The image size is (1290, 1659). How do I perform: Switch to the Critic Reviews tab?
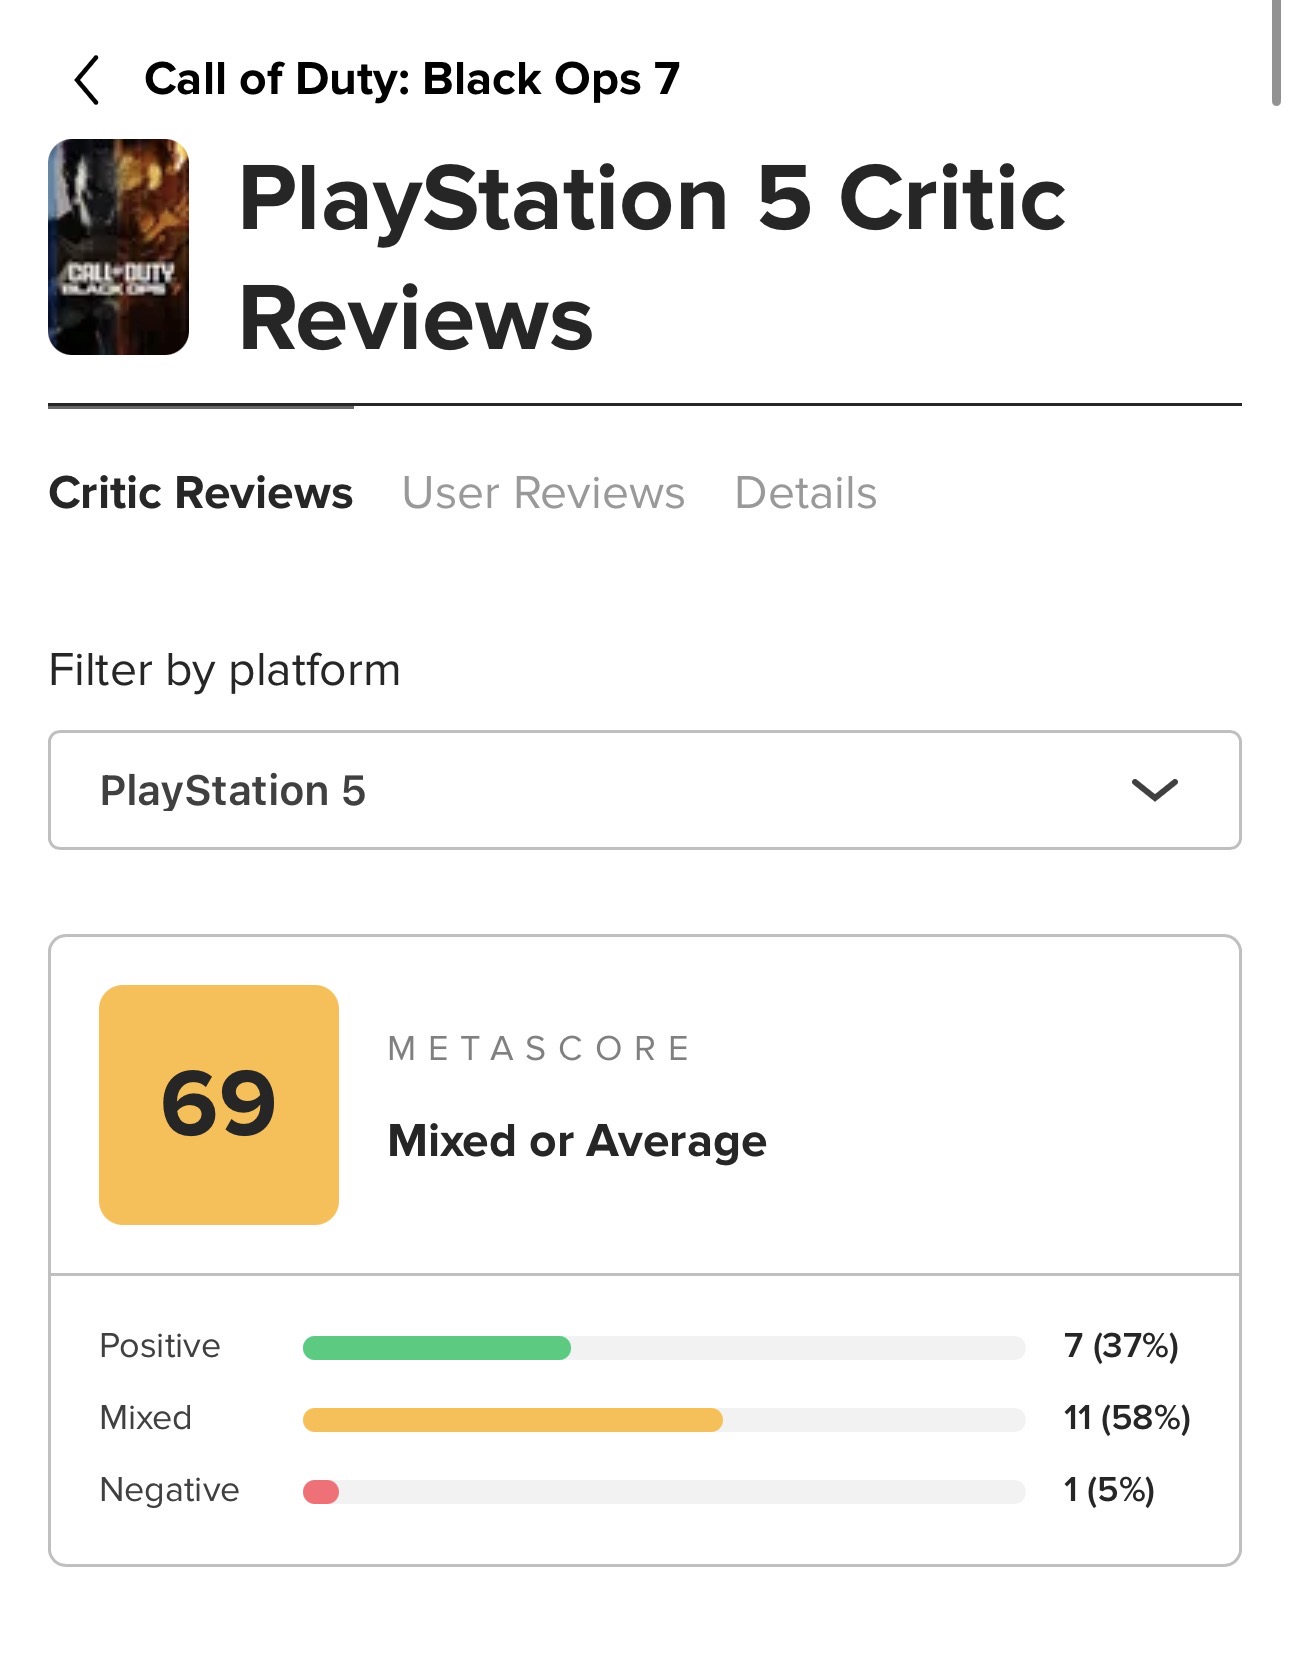[201, 493]
